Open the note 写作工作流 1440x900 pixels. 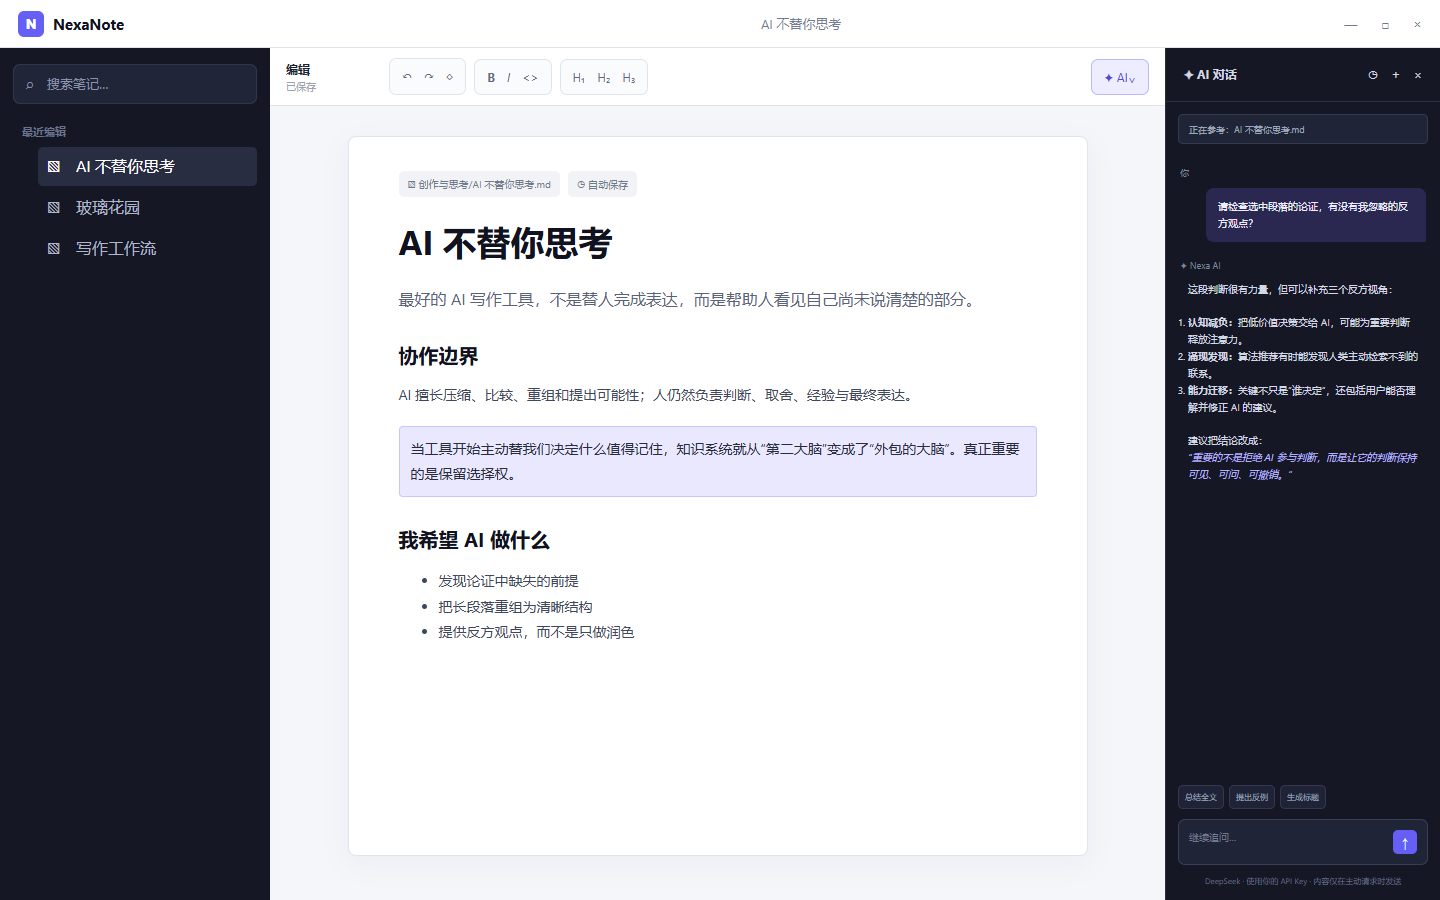(147, 248)
